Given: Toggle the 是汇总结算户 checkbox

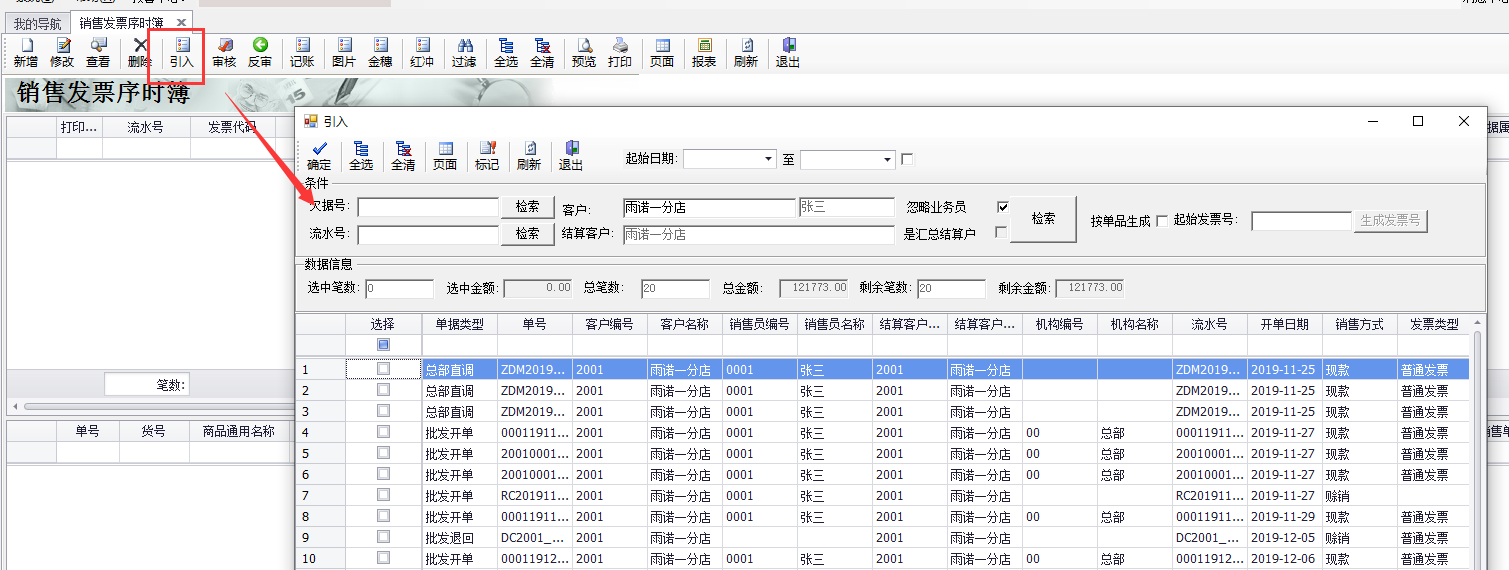Looking at the screenshot, I should pos(1002,232).
